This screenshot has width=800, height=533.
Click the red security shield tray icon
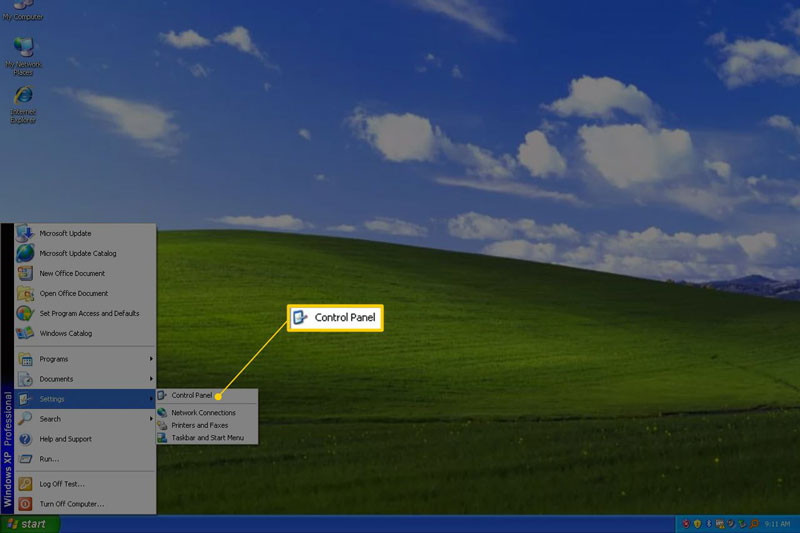tap(686, 524)
